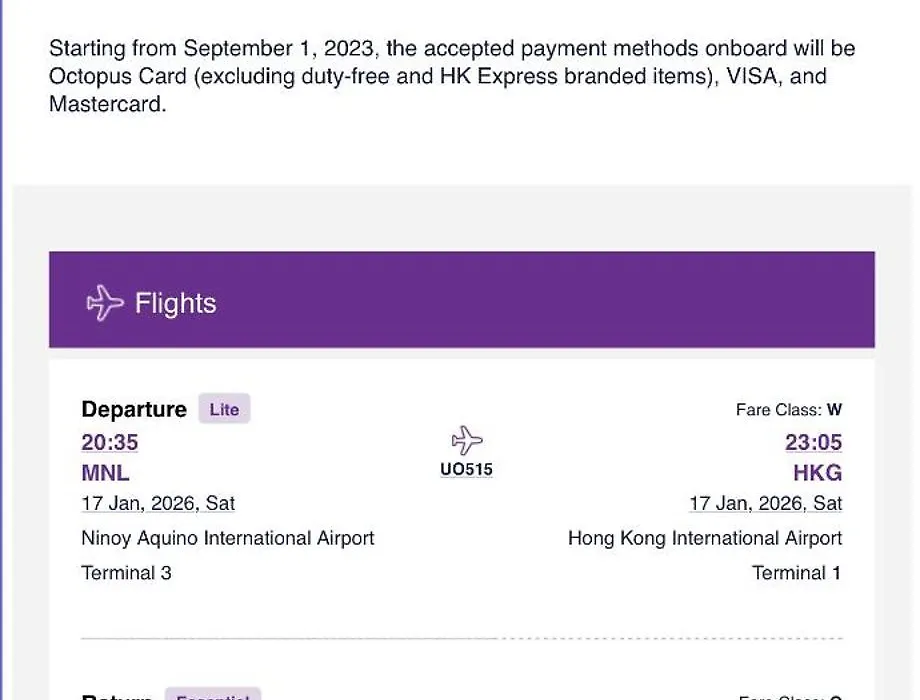Viewport: 920px width, 700px height.
Task: Click the Terminal 1 label
Action: [797, 573]
